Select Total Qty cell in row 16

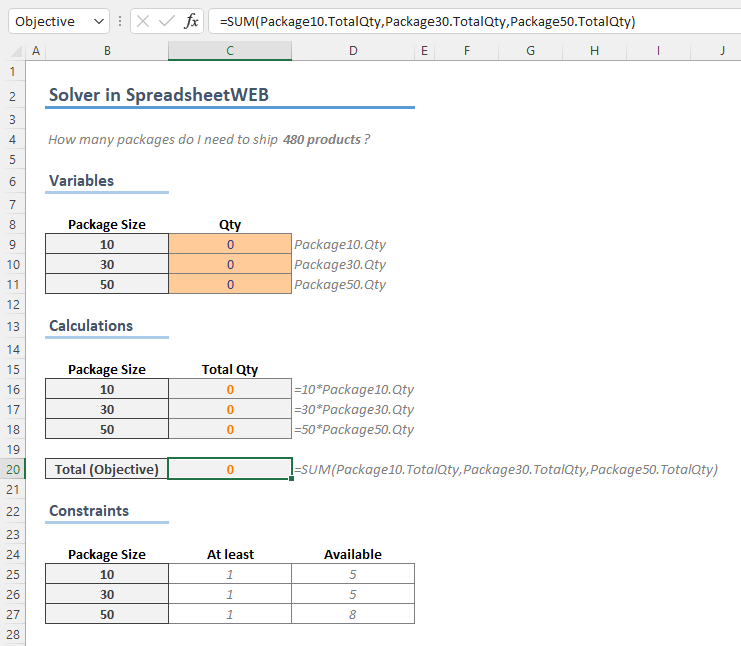coord(230,389)
